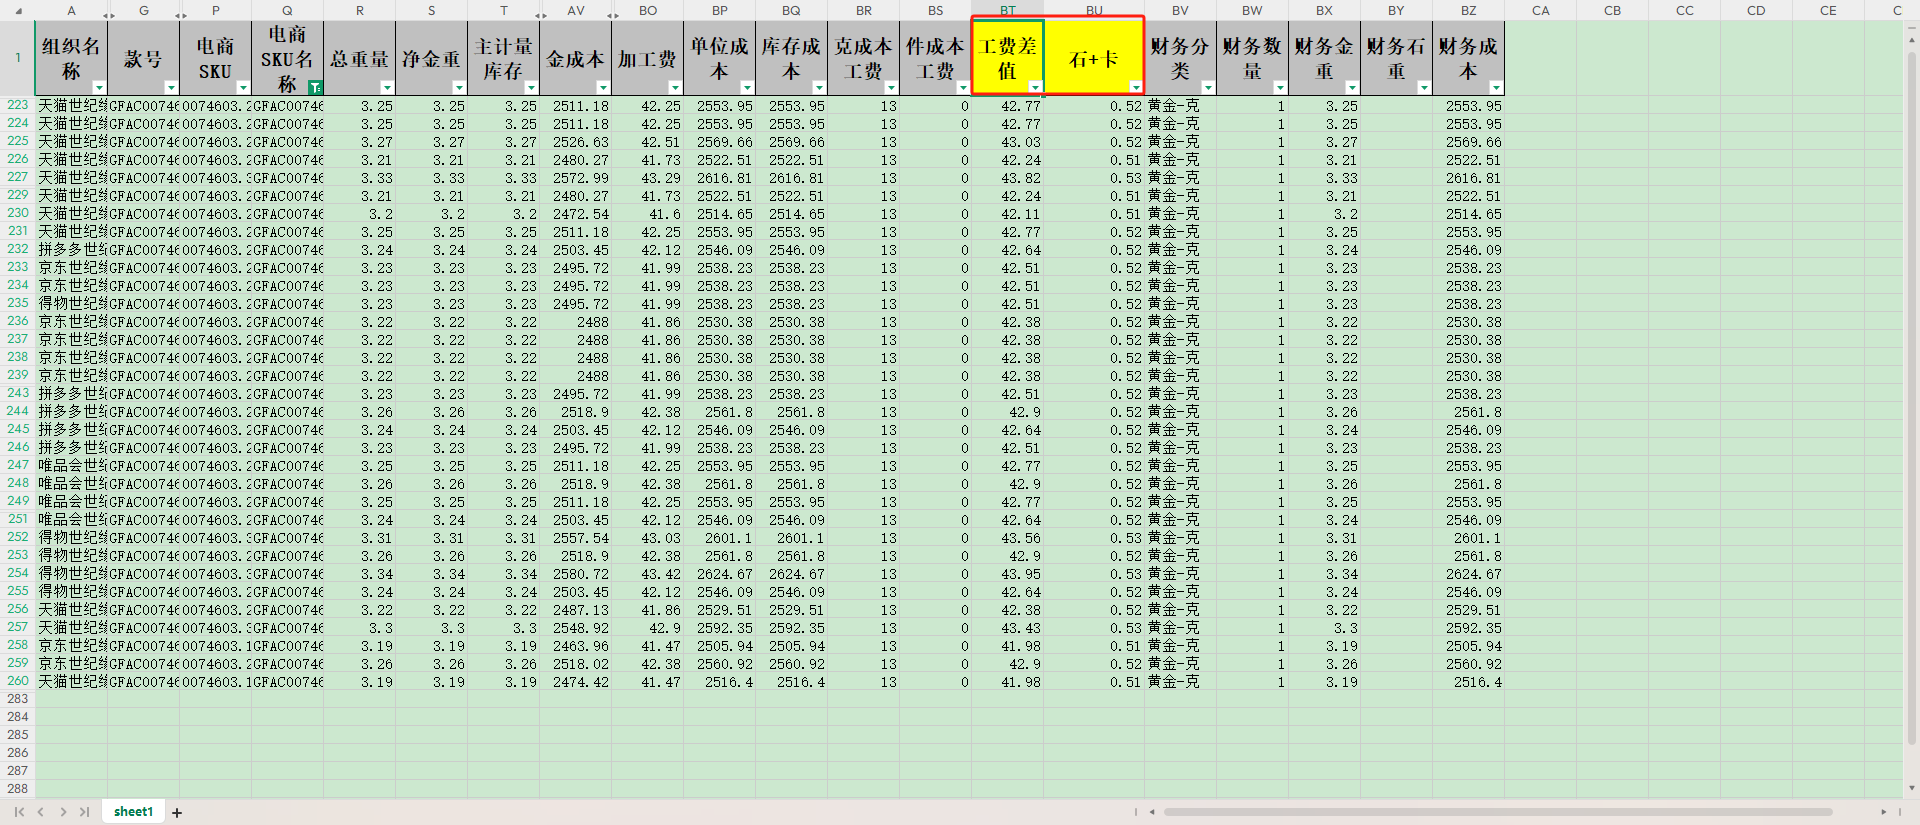This screenshot has height=825, width=1920.
Task: Click the next sheet arrow
Action: point(63,812)
